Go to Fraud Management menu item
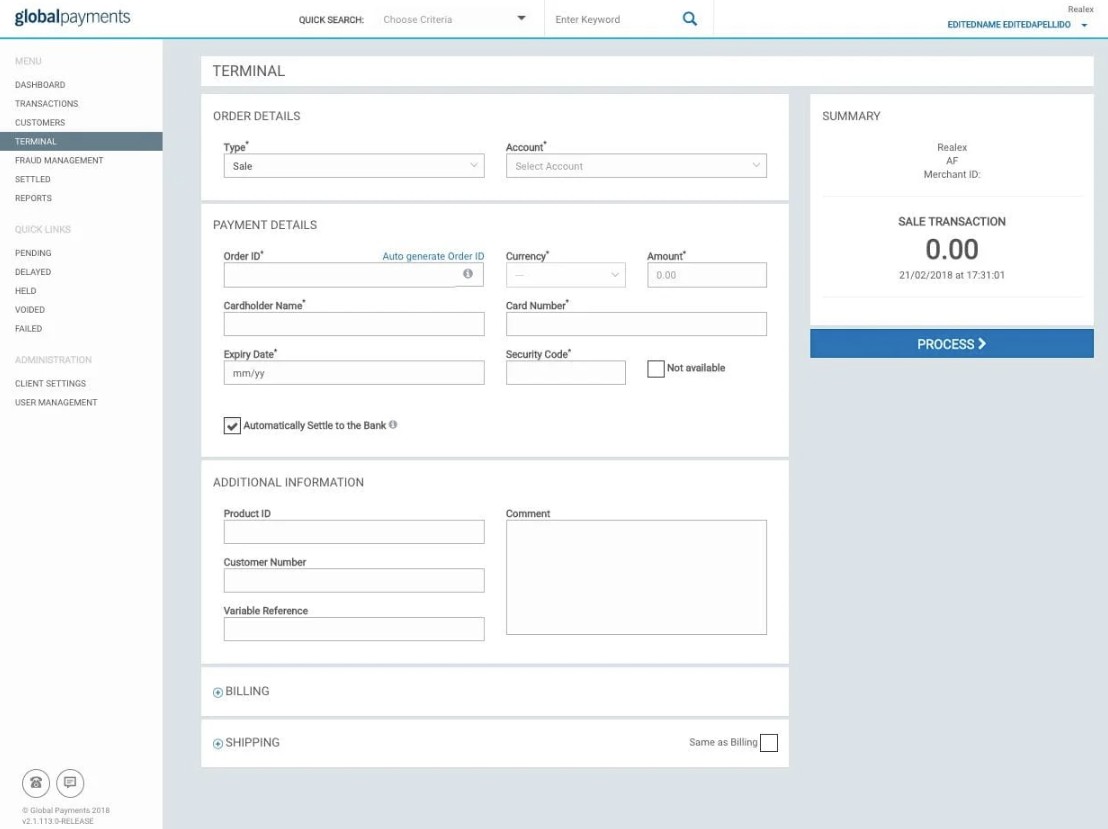 [59, 160]
